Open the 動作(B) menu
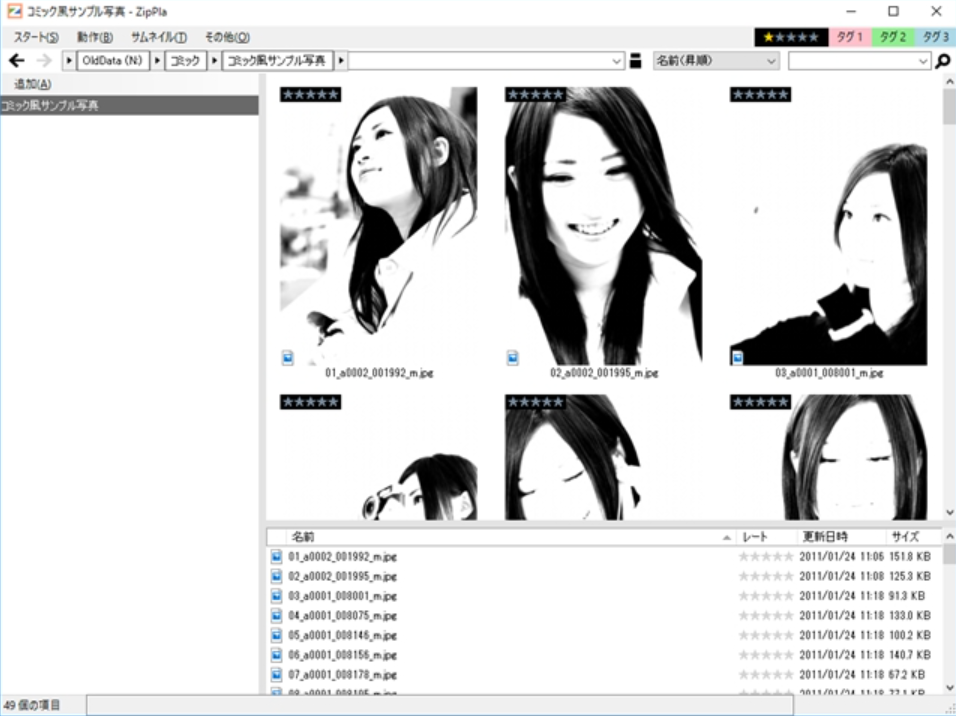Viewport: 956px width, 716px height. pos(95,37)
